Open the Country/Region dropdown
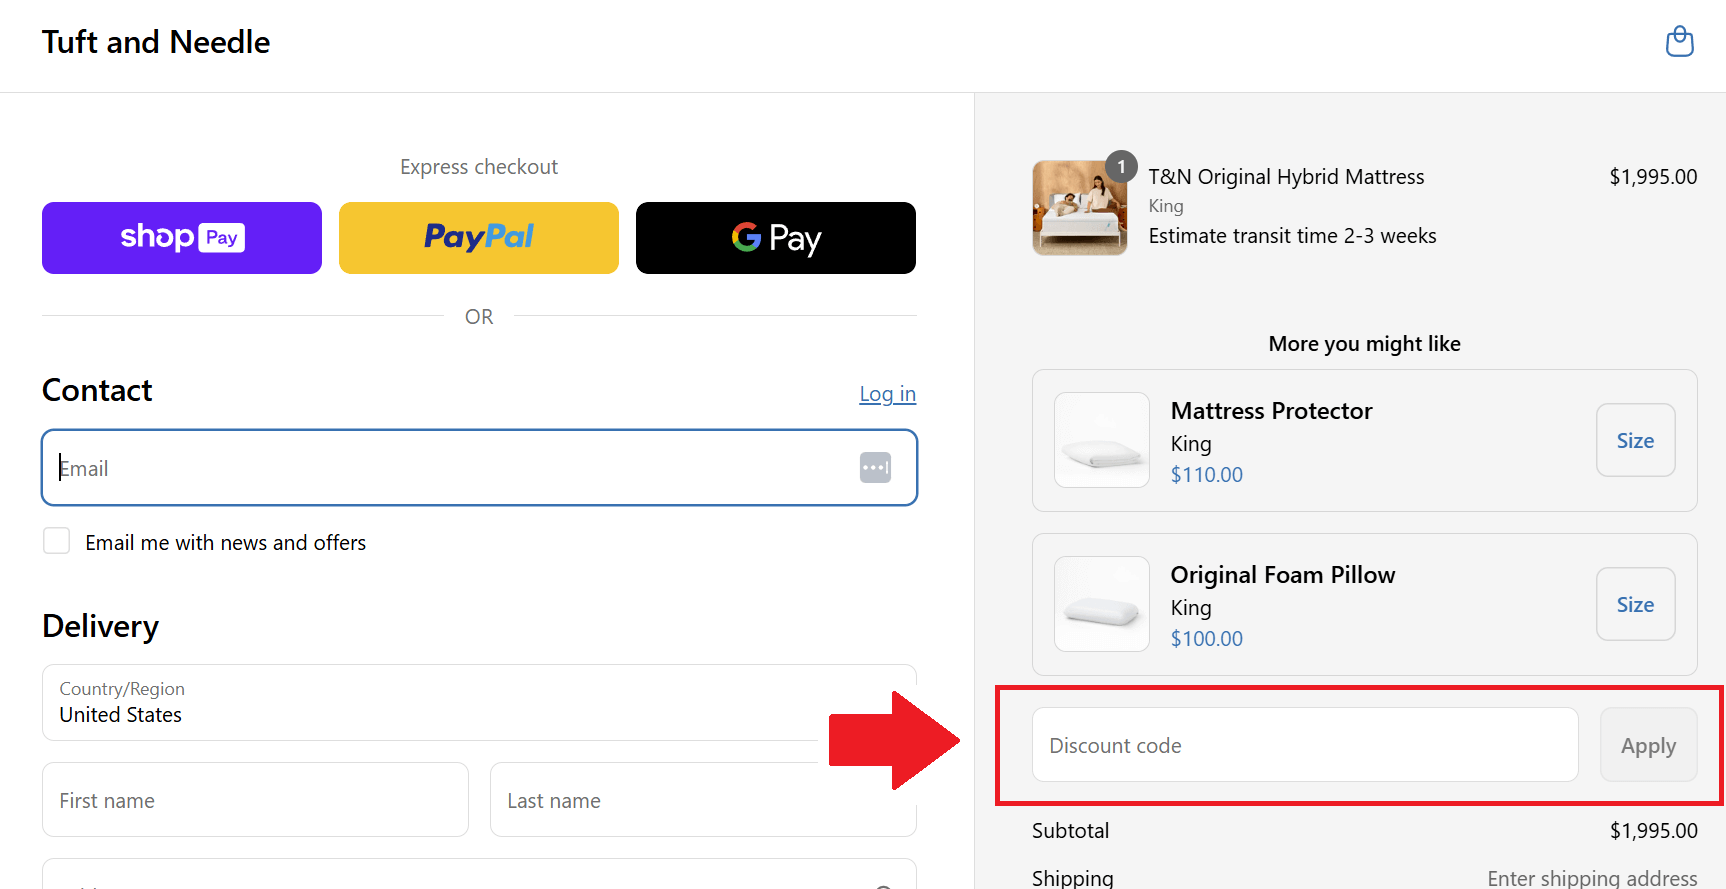Screen dimensions: 1726x889 click(x=430, y=703)
